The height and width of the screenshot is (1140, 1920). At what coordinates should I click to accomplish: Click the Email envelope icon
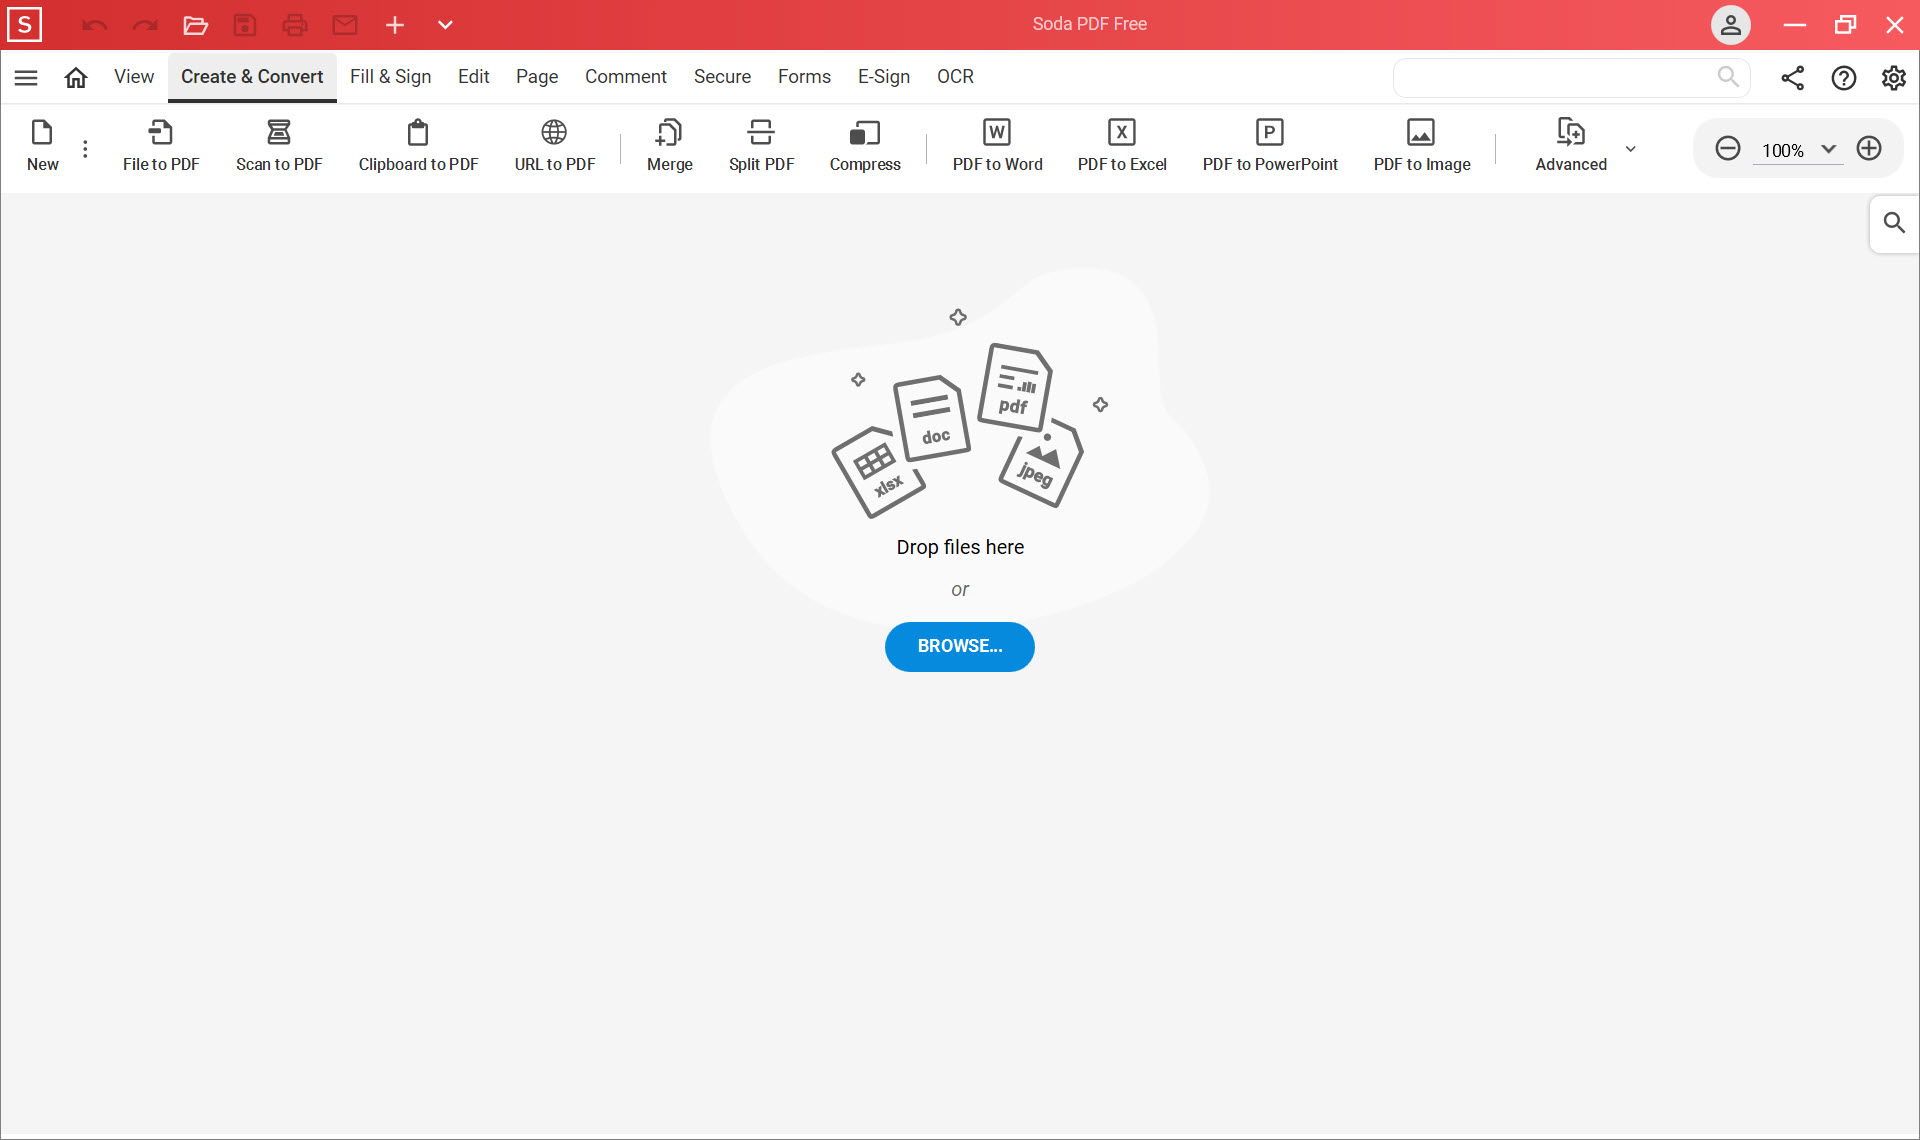tap(345, 25)
